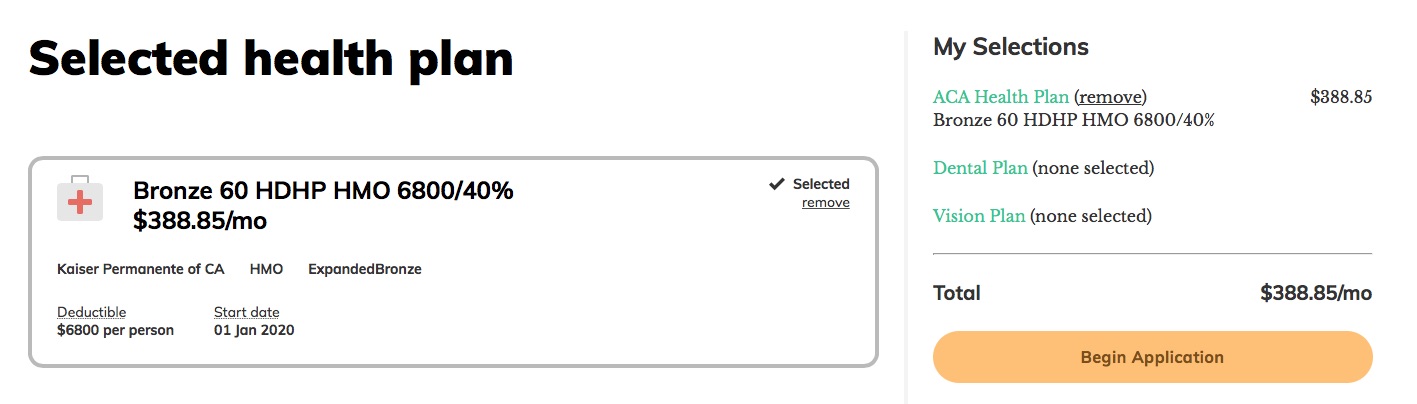
Task: Click the Kaiser Permanente of CA label
Action: coord(141,269)
